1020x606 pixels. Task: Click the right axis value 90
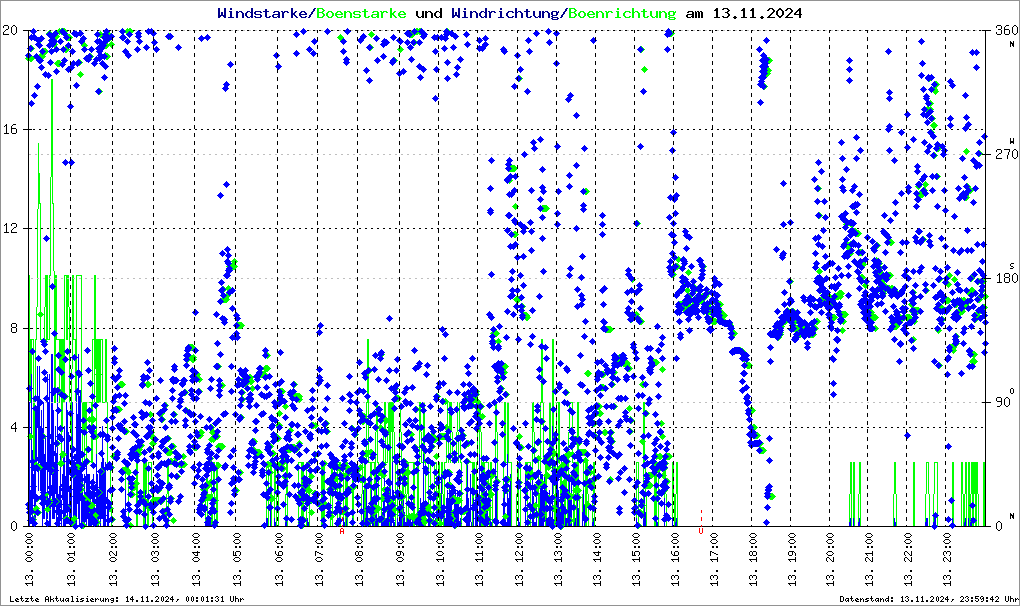pyautogui.click(x=1002, y=402)
